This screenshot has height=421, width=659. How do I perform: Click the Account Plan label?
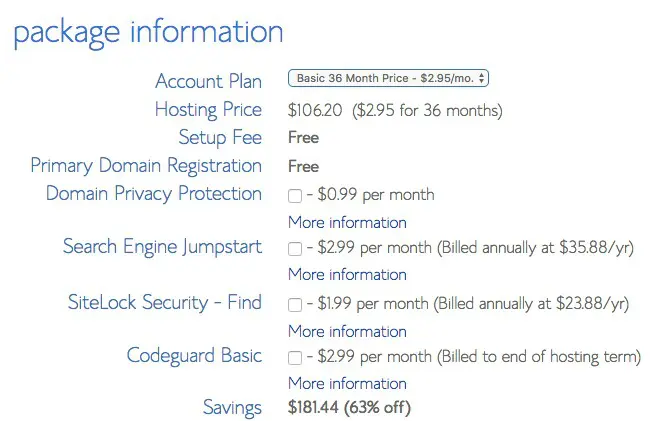[x=208, y=81]
